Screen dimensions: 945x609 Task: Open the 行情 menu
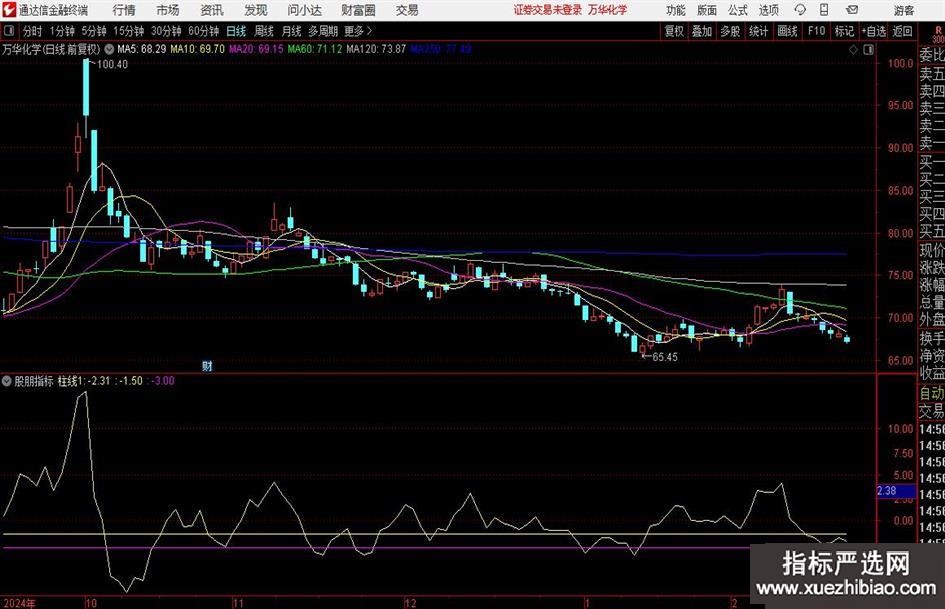[124, 10]
